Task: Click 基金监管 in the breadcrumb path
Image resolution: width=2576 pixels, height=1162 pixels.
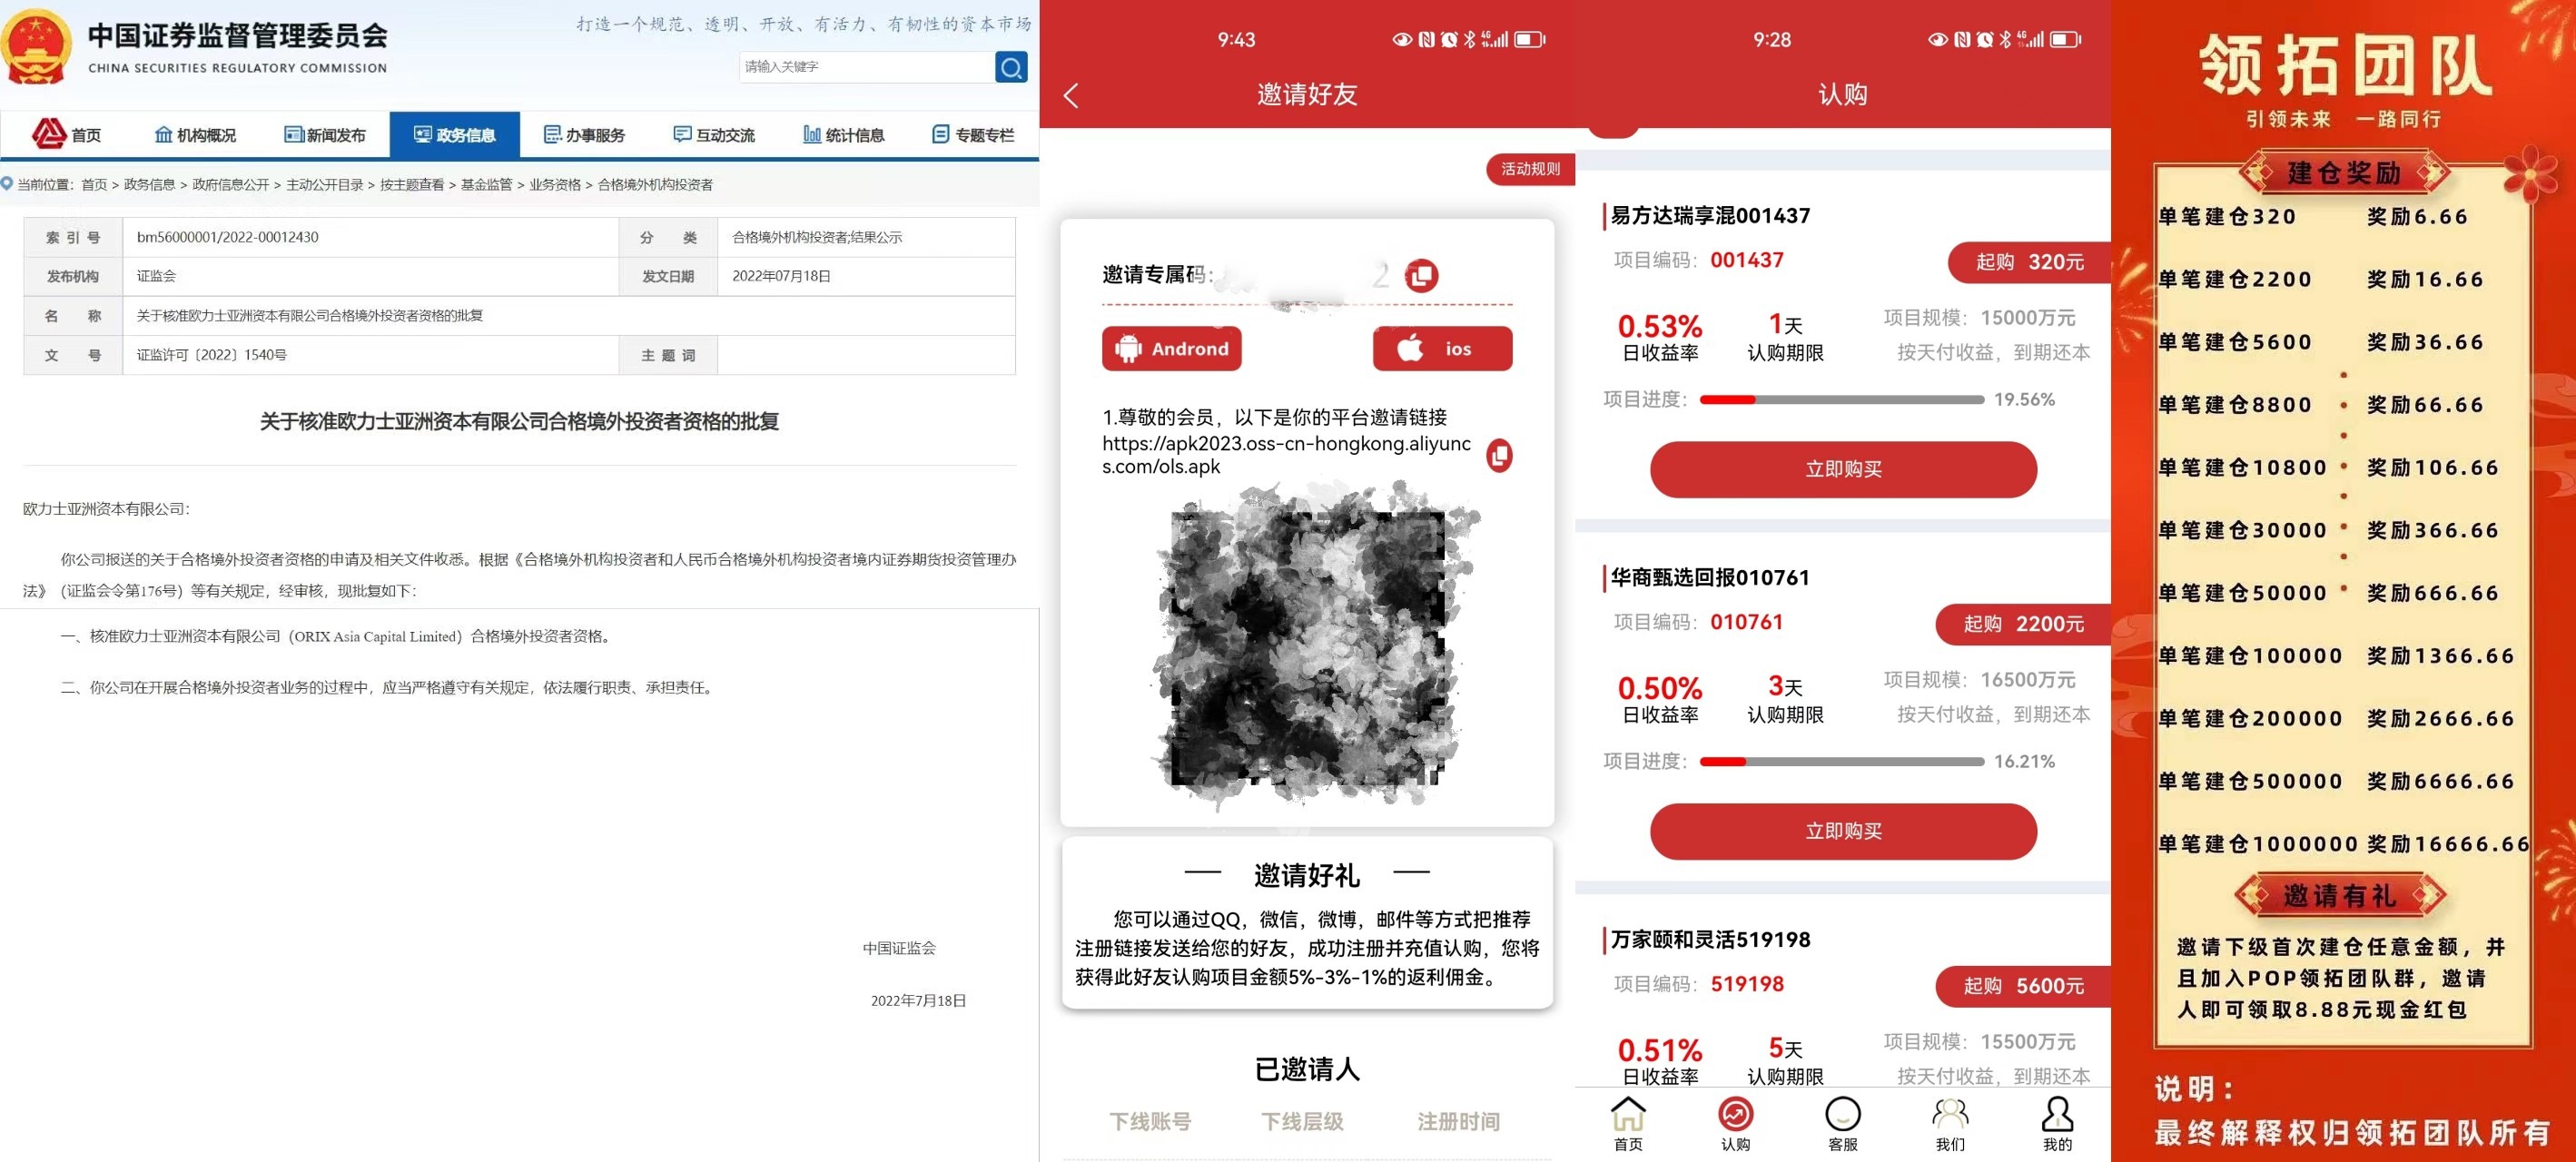Action: point(486,184)
